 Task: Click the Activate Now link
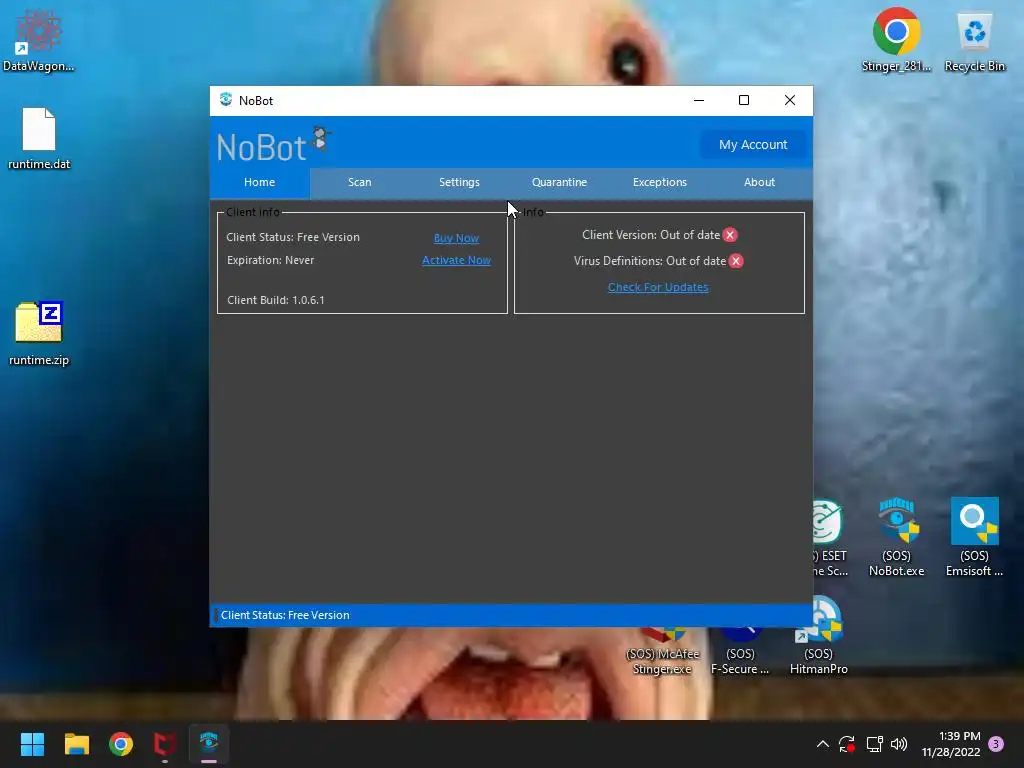(x=456, y=260)
